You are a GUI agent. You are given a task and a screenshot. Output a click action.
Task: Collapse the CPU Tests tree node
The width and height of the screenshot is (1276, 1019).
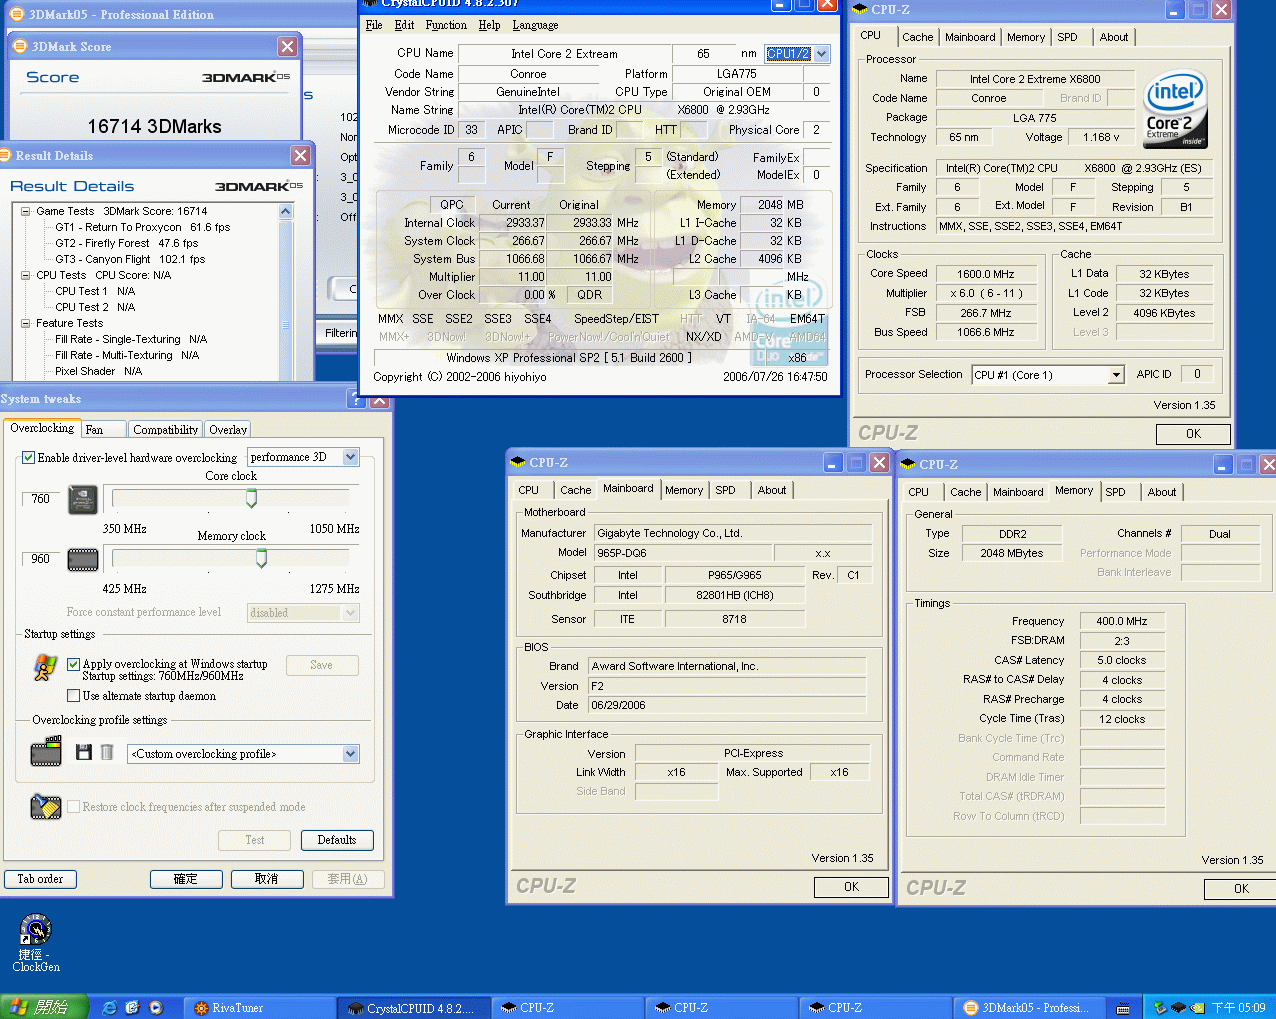click(x=25, y=275)
